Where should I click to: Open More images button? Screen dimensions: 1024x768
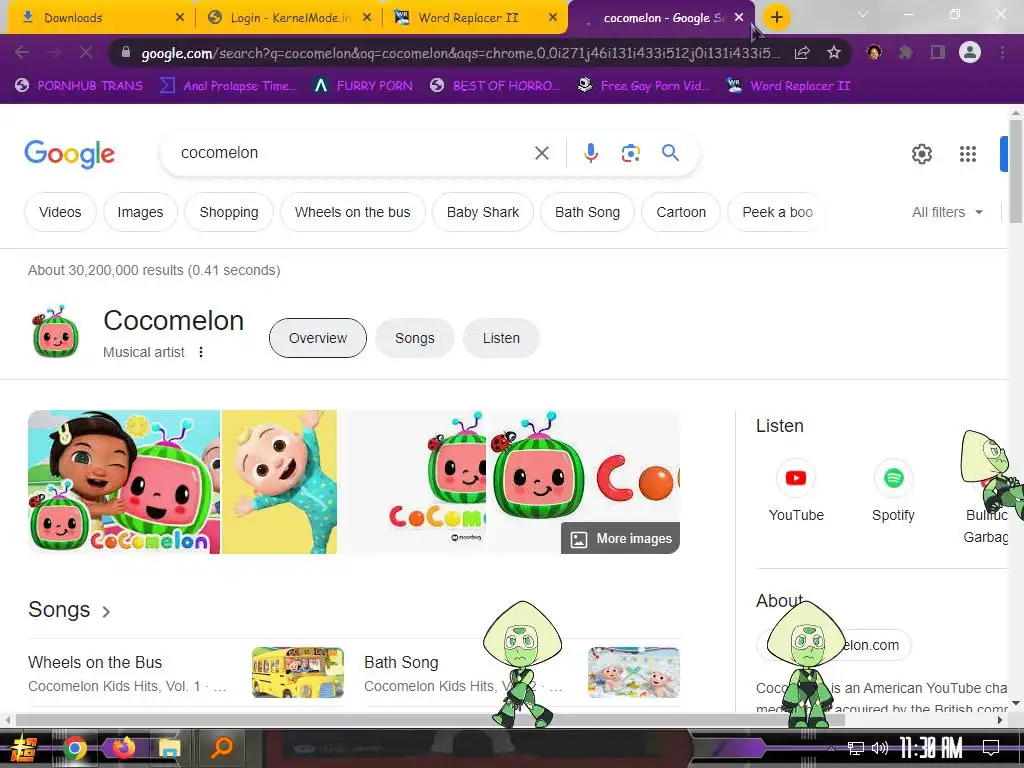click(x=620, y=538)
